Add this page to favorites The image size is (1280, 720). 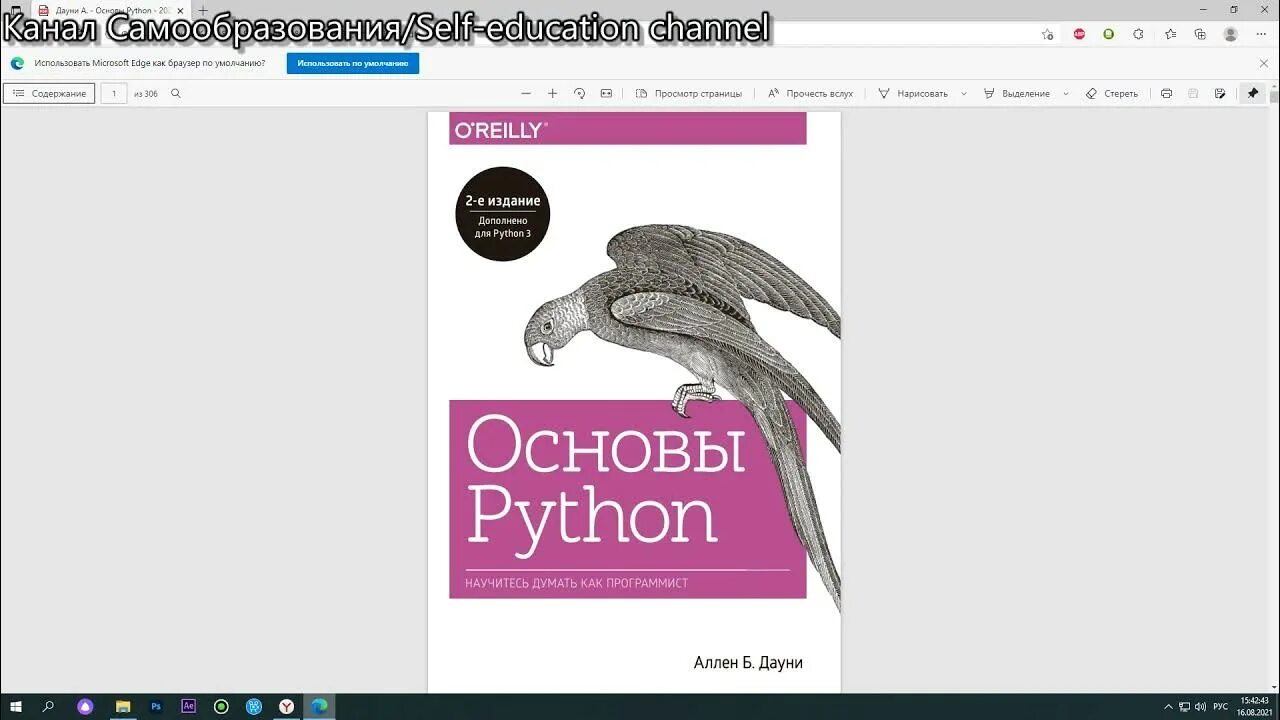tap(1047, 34)
